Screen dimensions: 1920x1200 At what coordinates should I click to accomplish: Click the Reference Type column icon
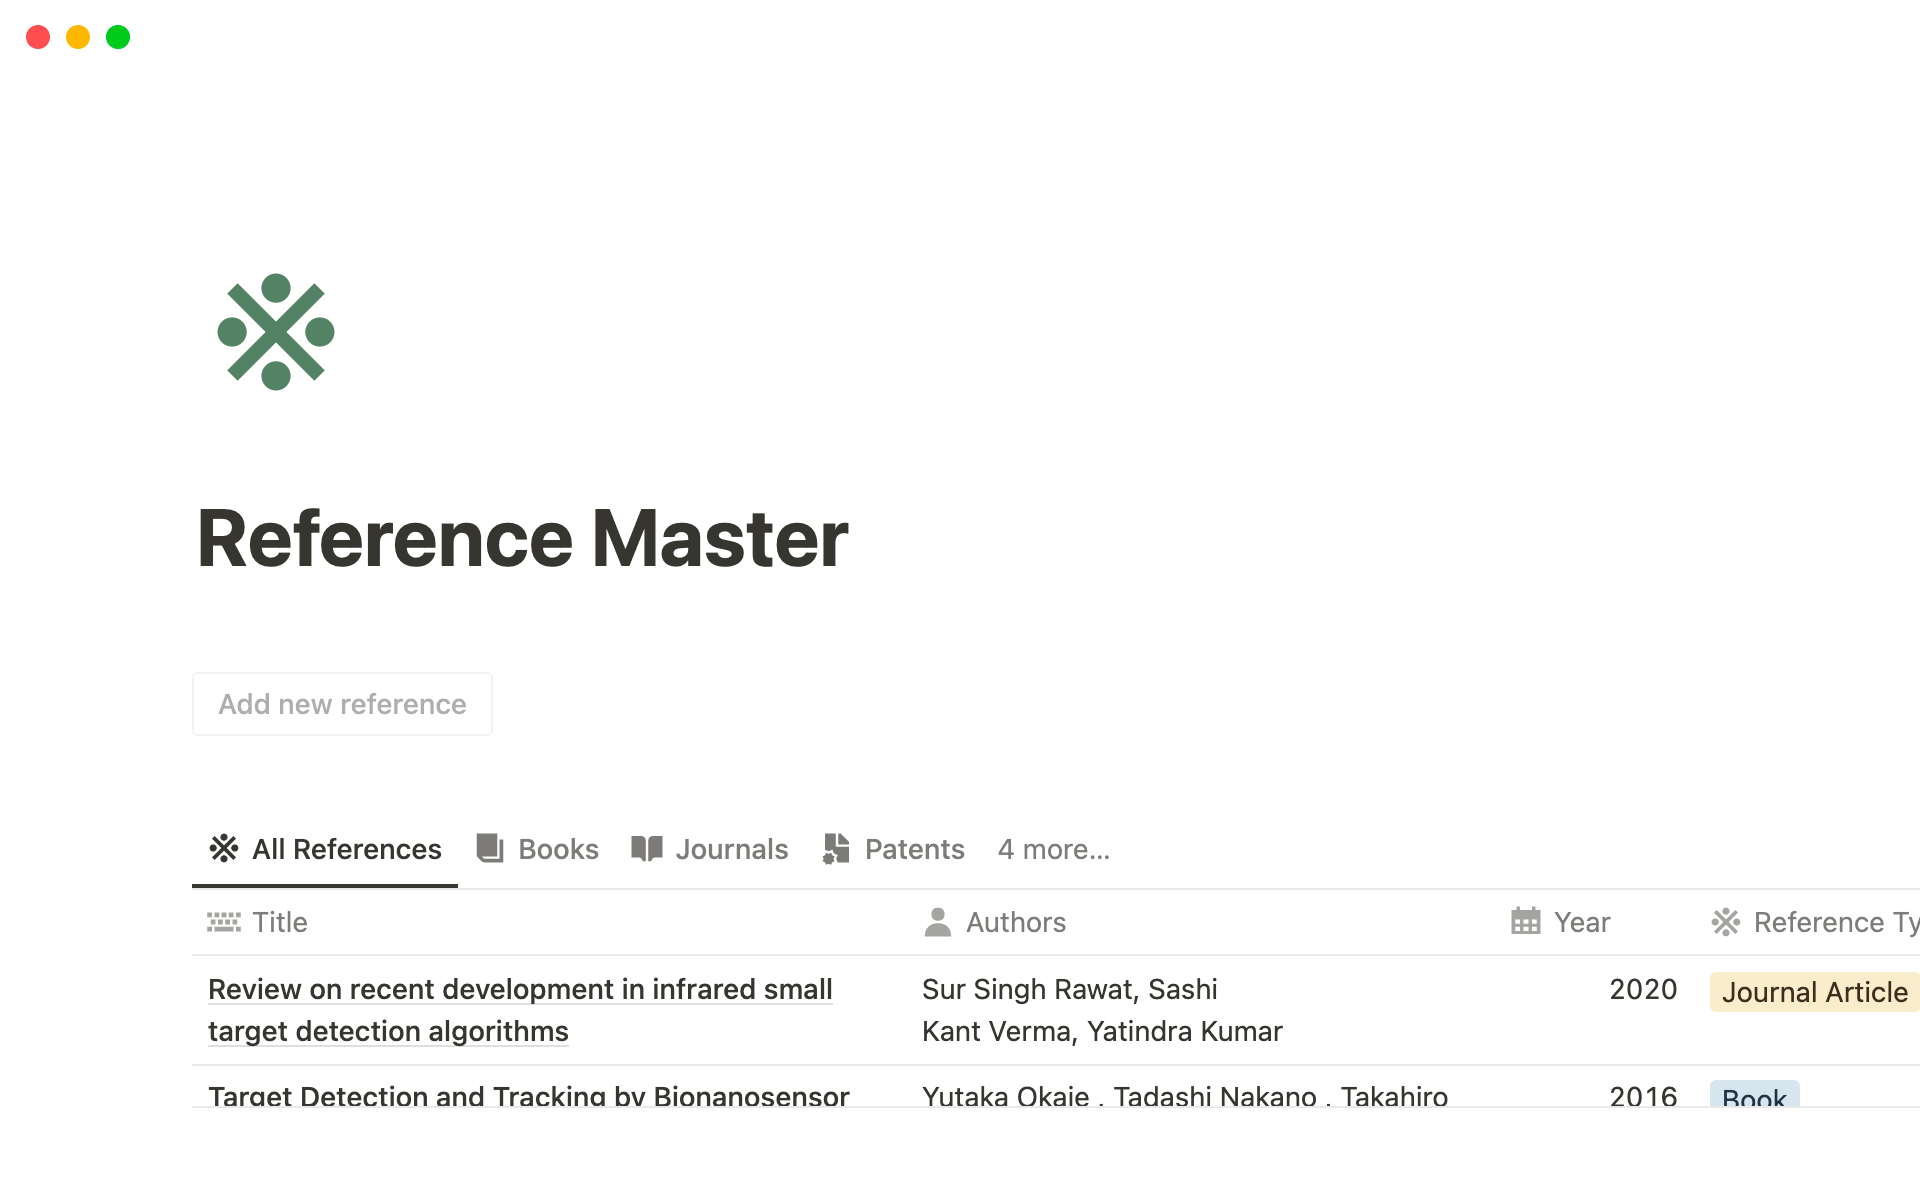[1726, 922]
